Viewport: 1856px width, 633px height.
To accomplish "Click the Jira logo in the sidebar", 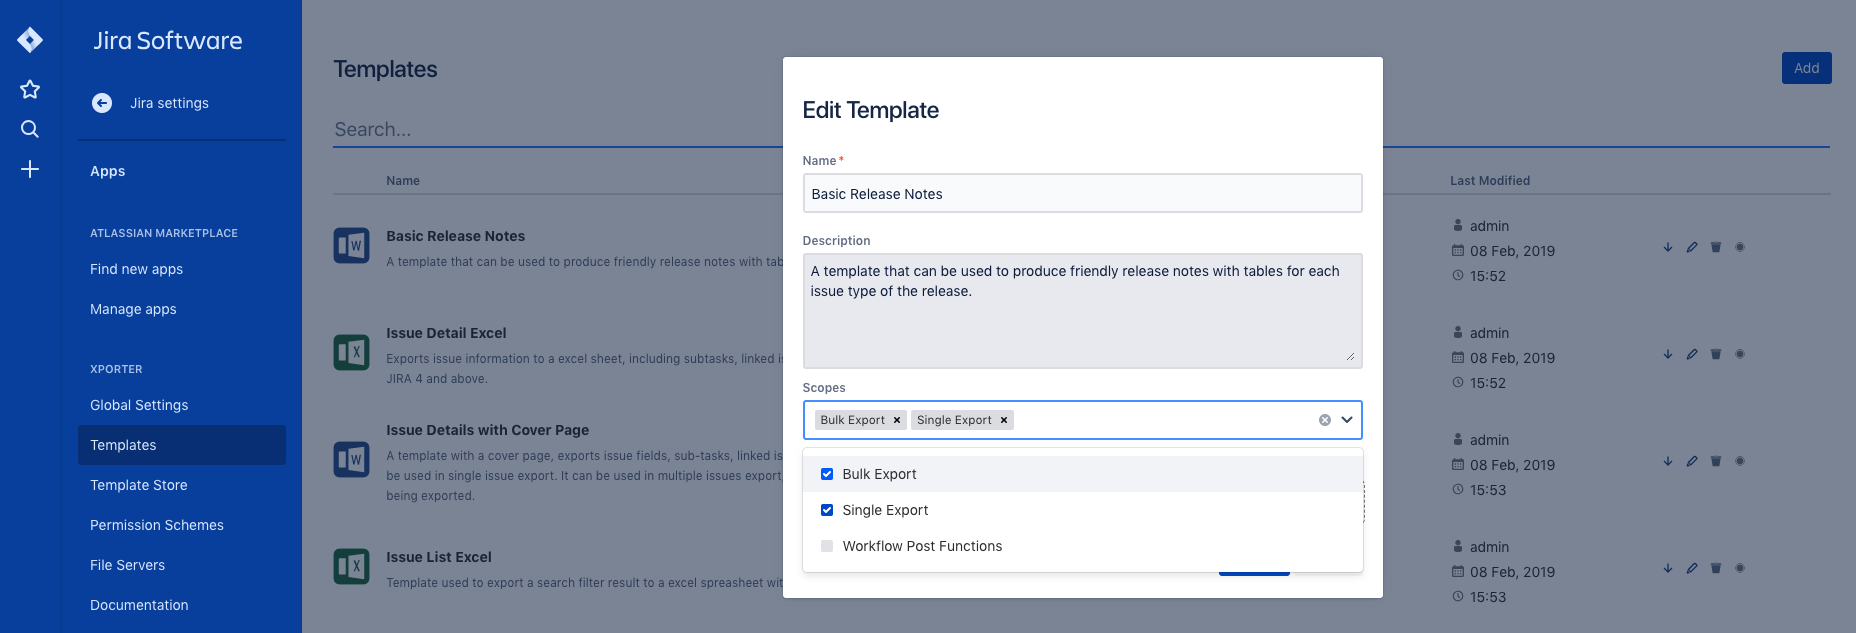I will [30, 40].
